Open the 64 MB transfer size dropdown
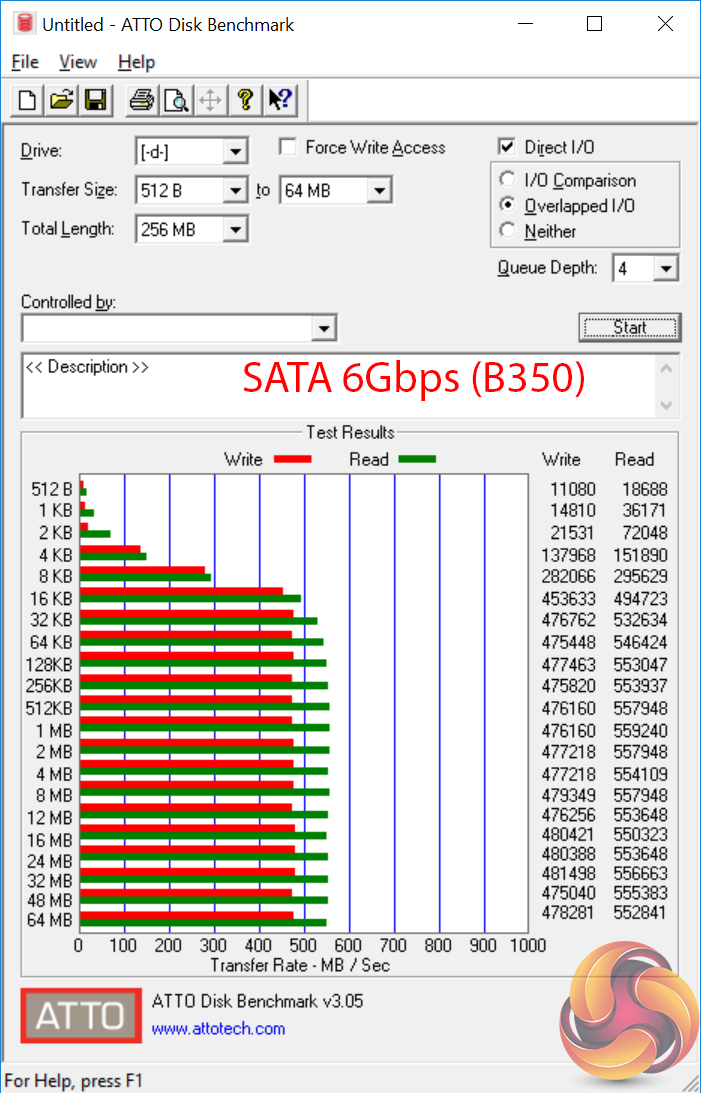Image resolution: width=701 pixels, height=1093 pixels. [379, 190]
